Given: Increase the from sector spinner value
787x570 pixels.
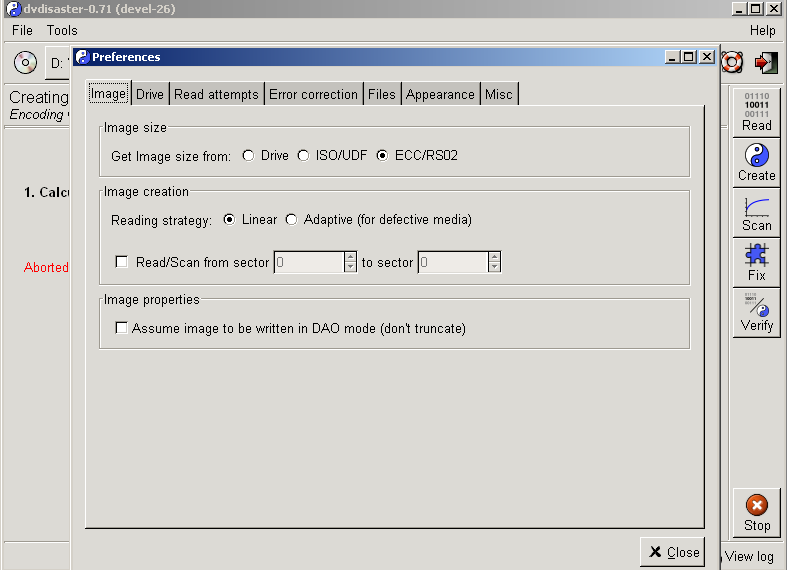Looking at the screenshot, I should [x=350, y=257].
